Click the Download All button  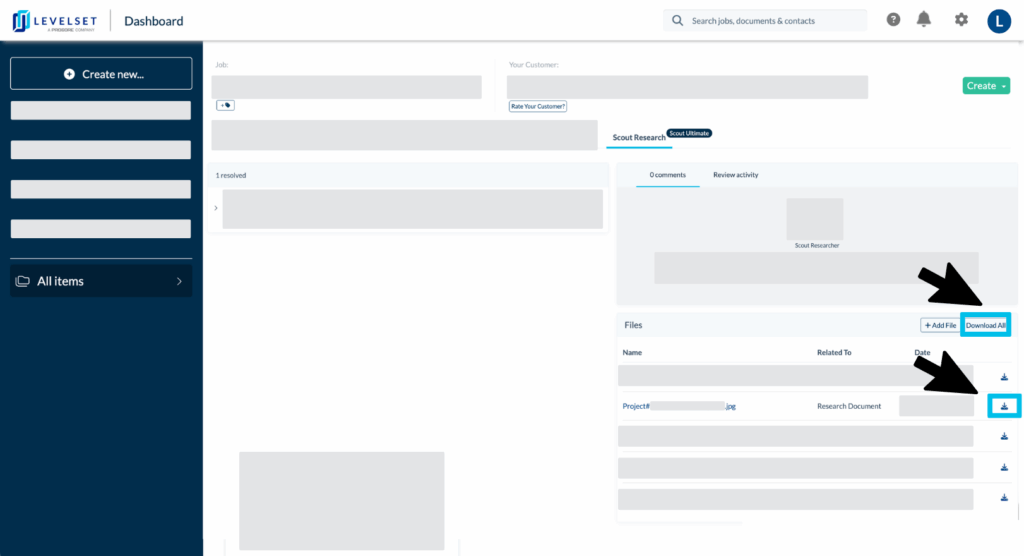click(985, 325)
